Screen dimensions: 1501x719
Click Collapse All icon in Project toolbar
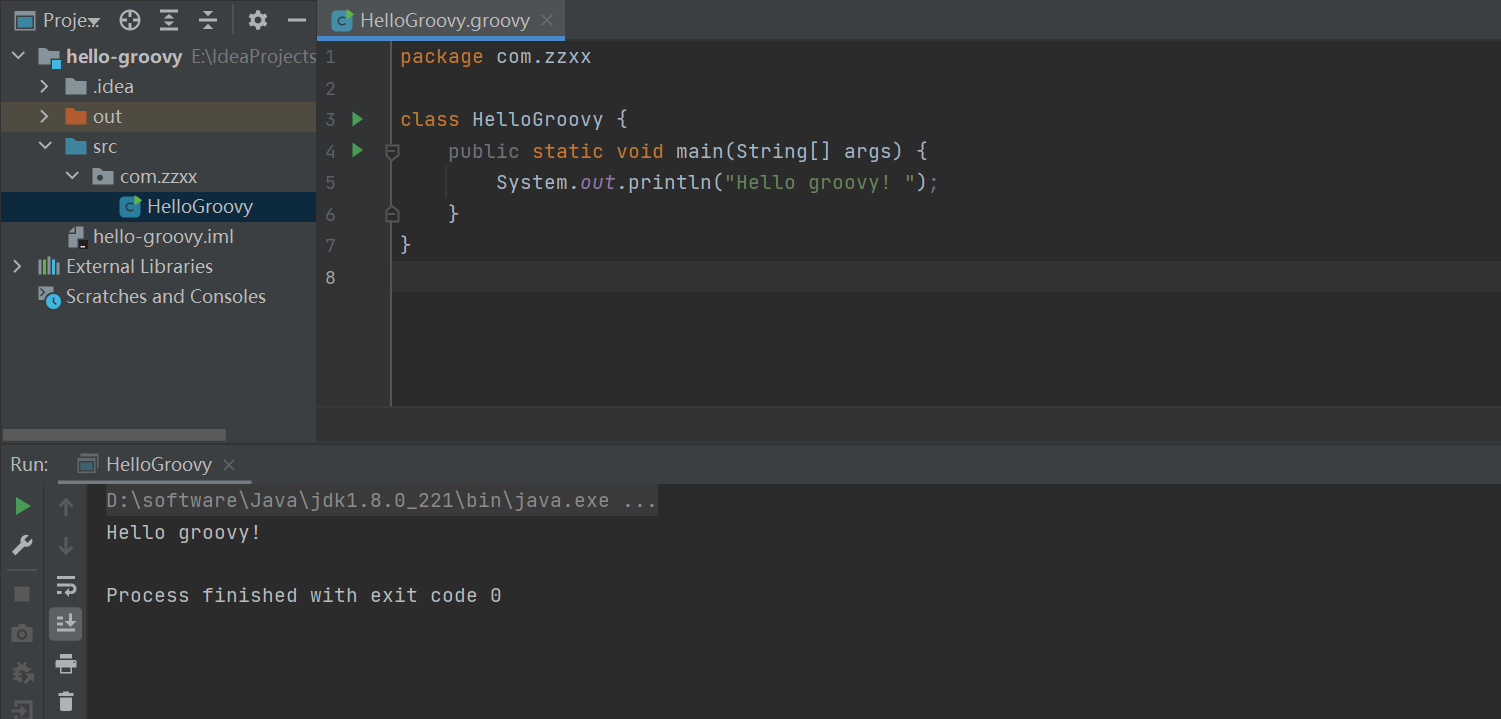[208, 20]
